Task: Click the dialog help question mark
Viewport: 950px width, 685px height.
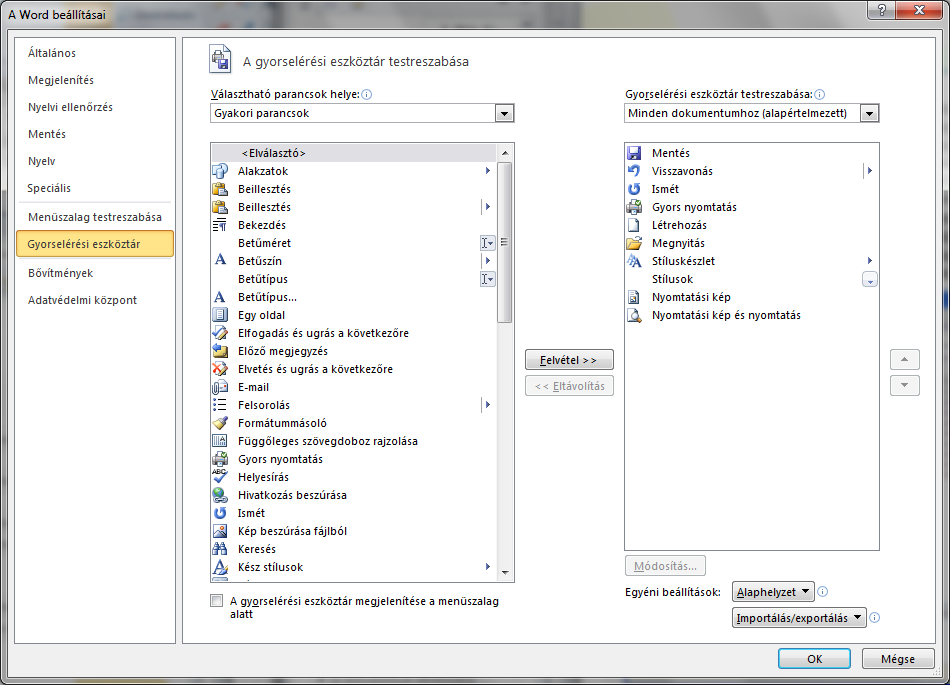Action: click(x=882, y=10)
